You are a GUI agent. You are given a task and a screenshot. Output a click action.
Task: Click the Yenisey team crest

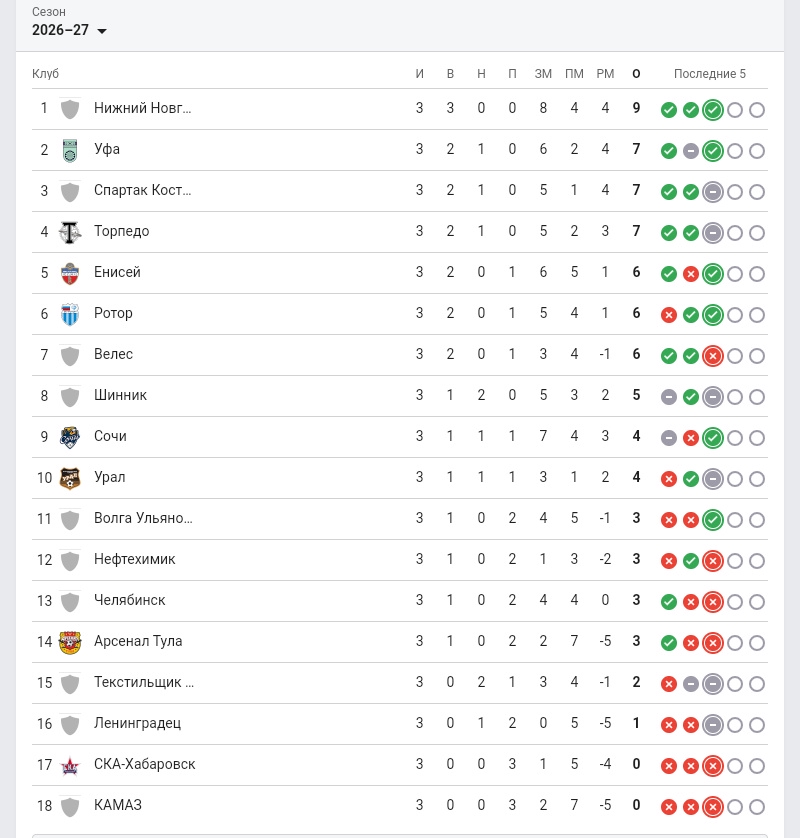[x=70, y=274]
